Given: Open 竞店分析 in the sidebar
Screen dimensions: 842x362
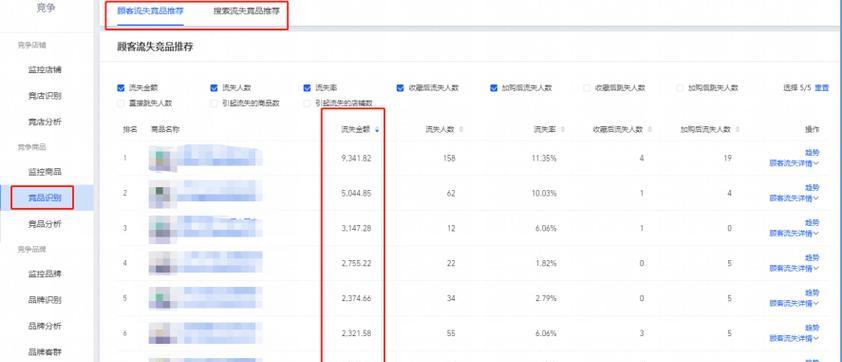Looking at the screenshot, I should (x=45, y=122).
